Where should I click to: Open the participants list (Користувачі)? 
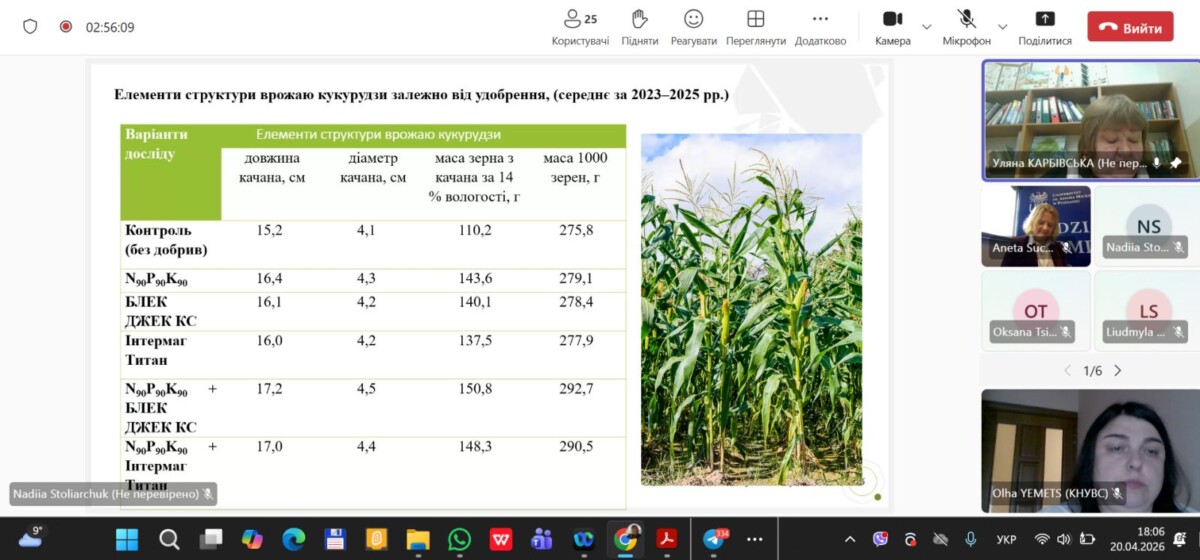pyautogui.click(x=580, y=27)
